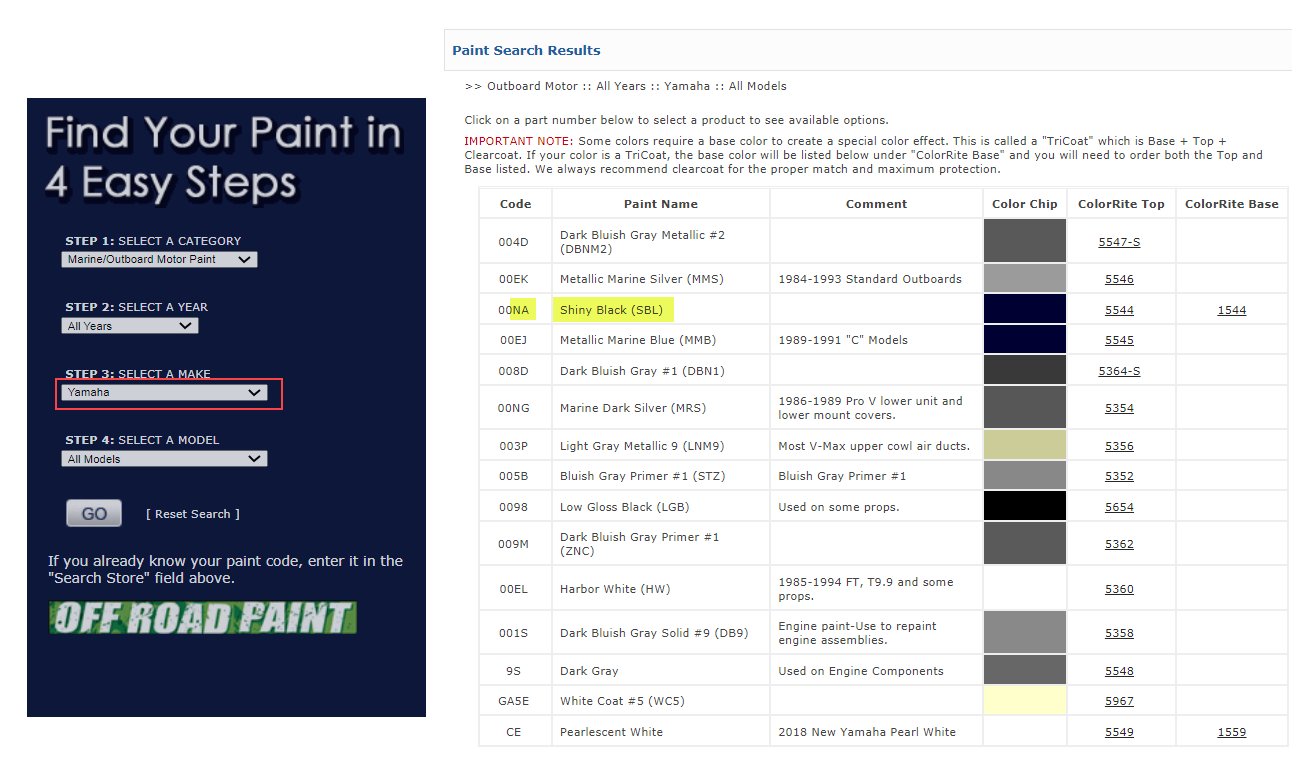Image resolution: width=1292 pixels, height=757 pixels.
Task: Click the ColorRite Base column header
Action: click(1231, 204)
